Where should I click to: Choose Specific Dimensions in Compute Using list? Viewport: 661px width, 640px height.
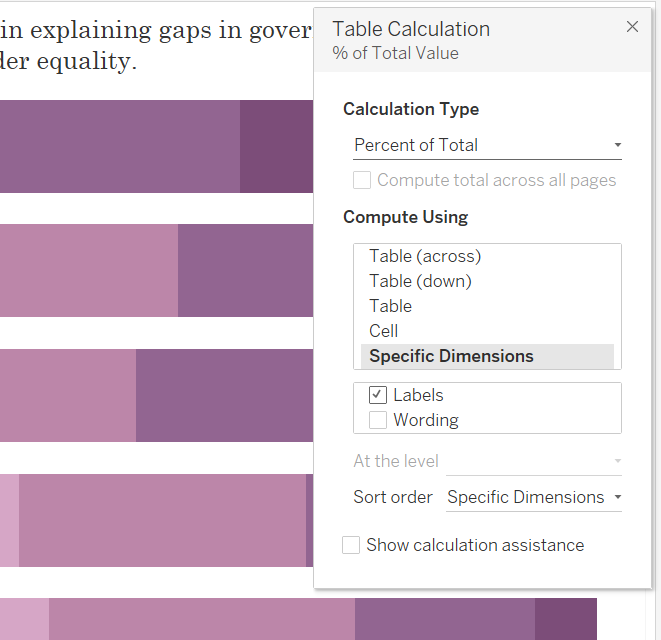coord(451,356)
